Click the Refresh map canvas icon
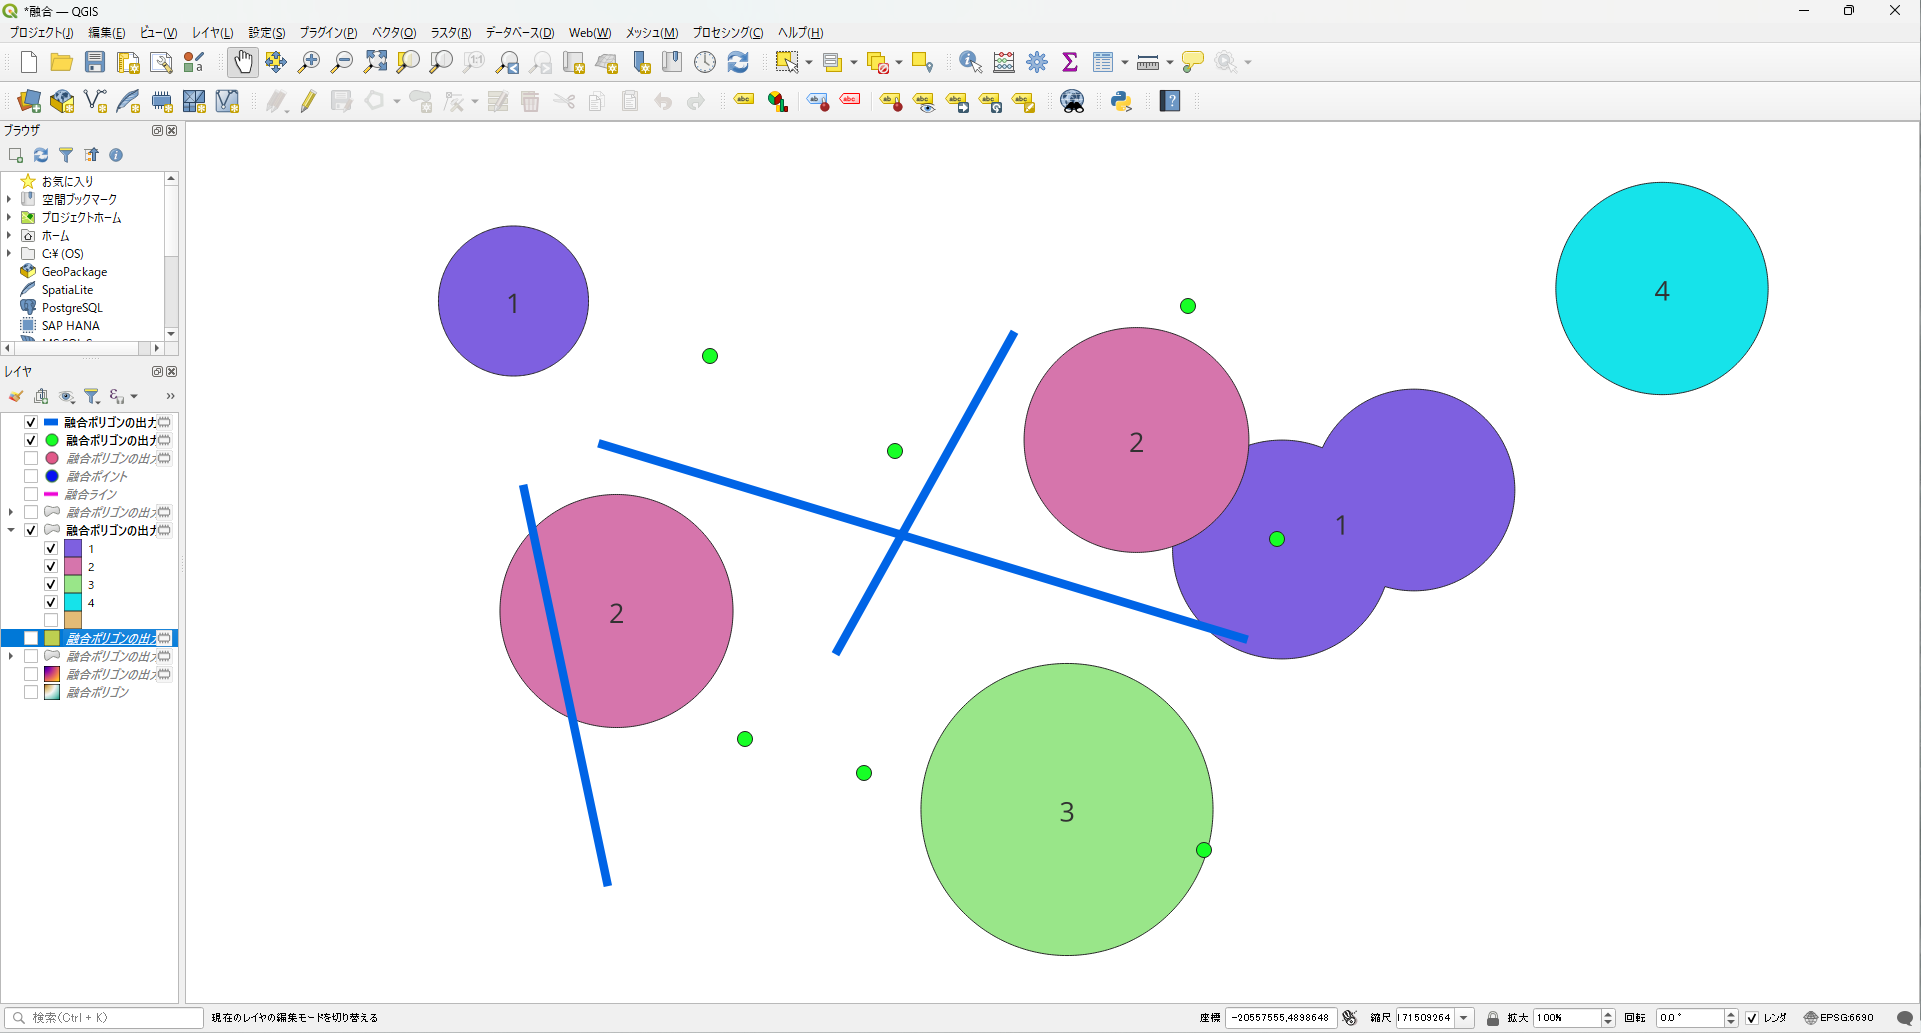Screen dimensions: 1921x1033 pyautogui.click(x=738, y=62)
